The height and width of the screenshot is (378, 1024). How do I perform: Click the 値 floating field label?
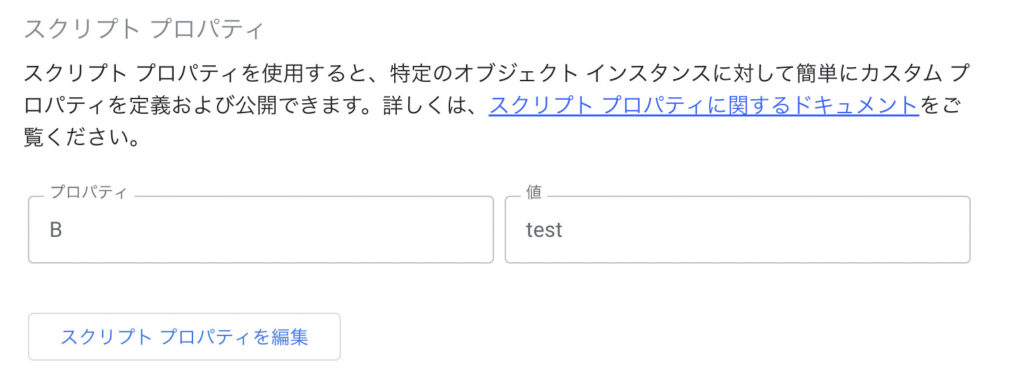(x=534, y=193)
